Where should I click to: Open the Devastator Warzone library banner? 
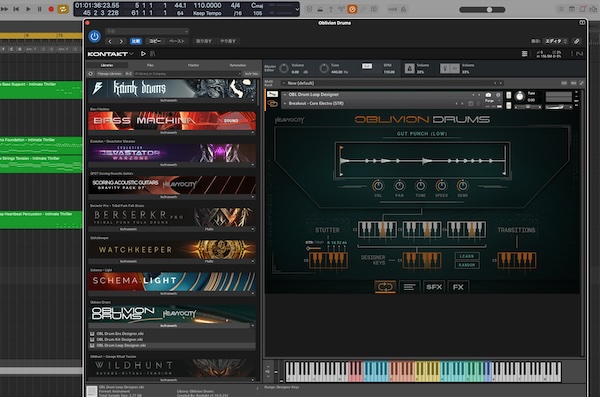coord(172,153)
